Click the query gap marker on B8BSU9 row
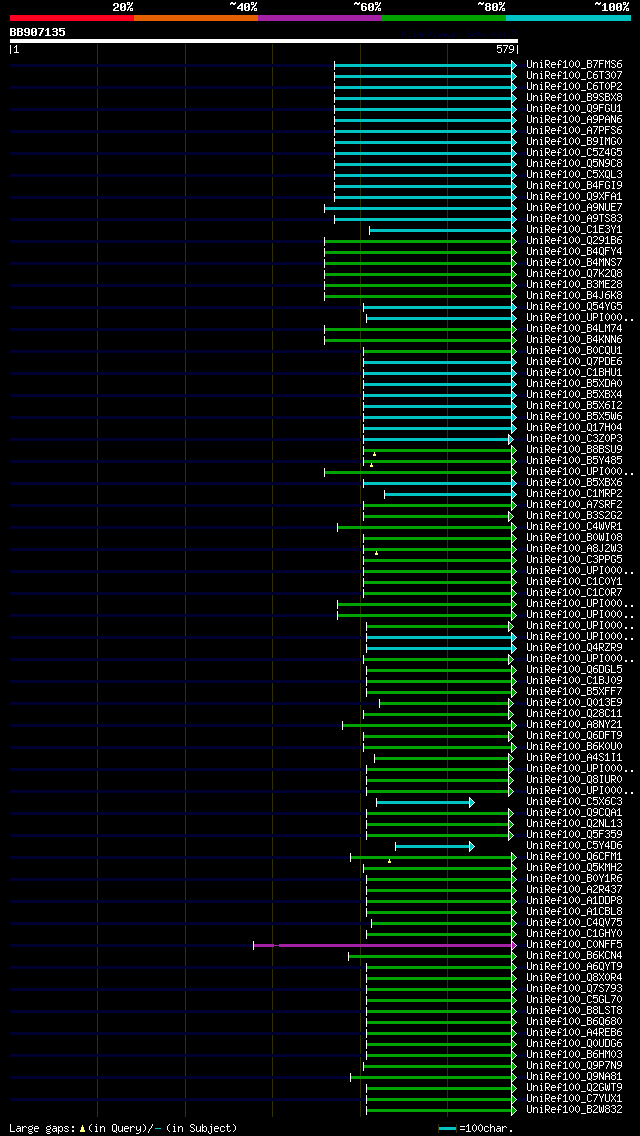Viewport: 640px width, 1136px height. (x=374, y=454)
